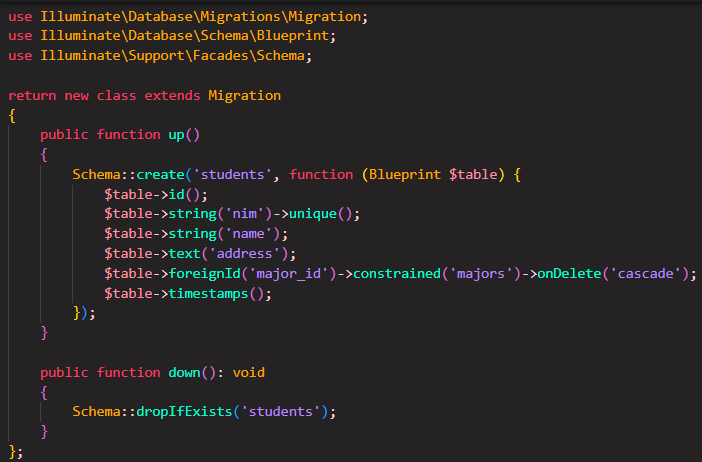Click the 'dropIfExists' method call
This screenshot has width=702, height=462.
pyautogui.click(x=184, y=411)
